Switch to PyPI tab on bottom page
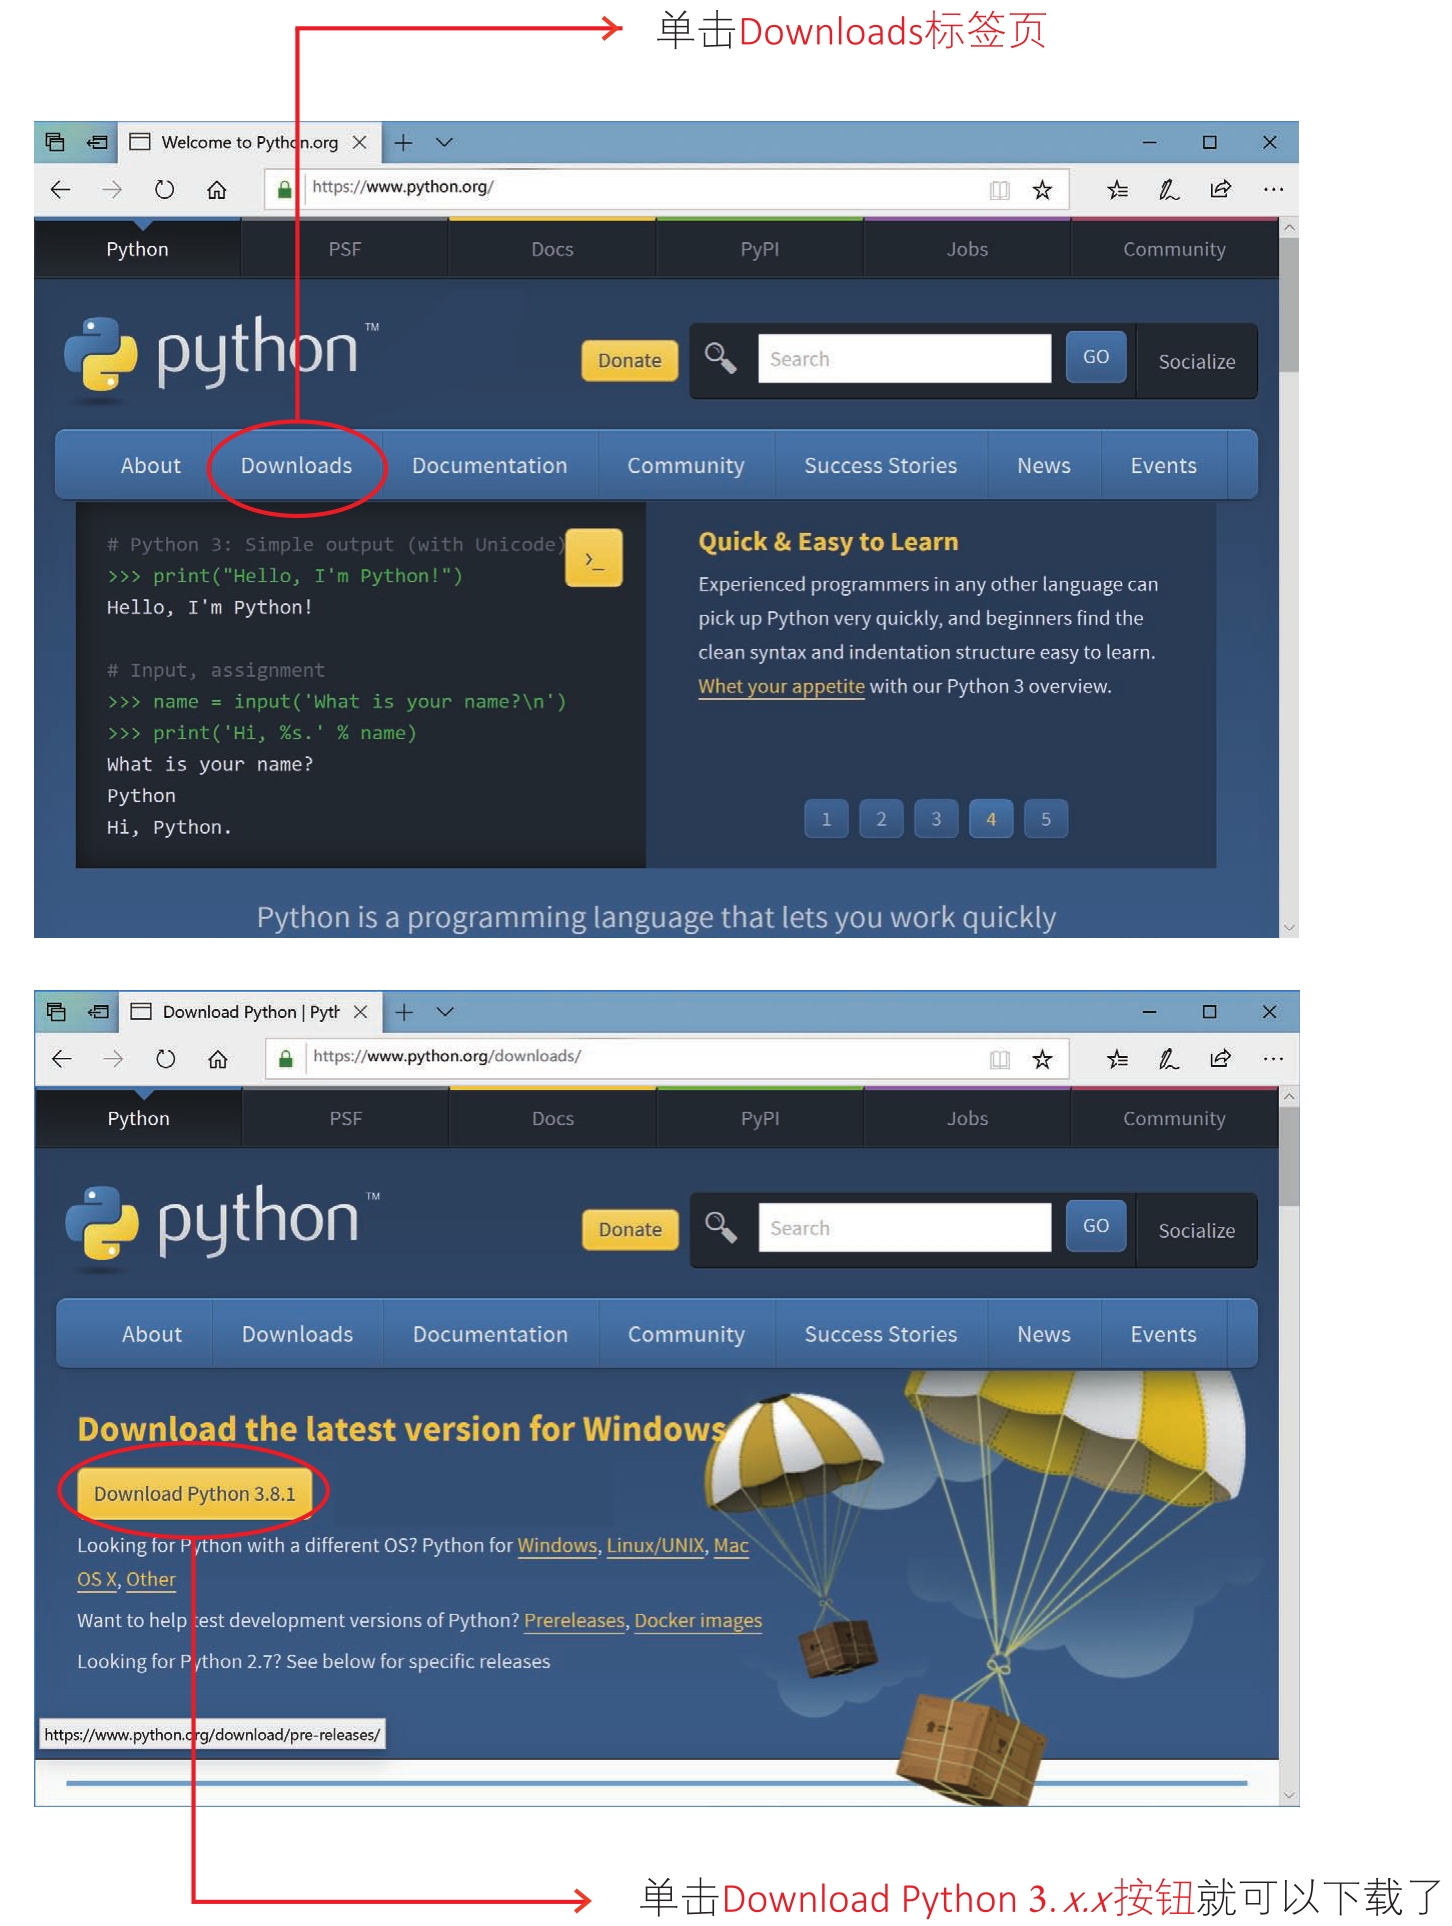1452x1926 pixels. coord(760,1118)
